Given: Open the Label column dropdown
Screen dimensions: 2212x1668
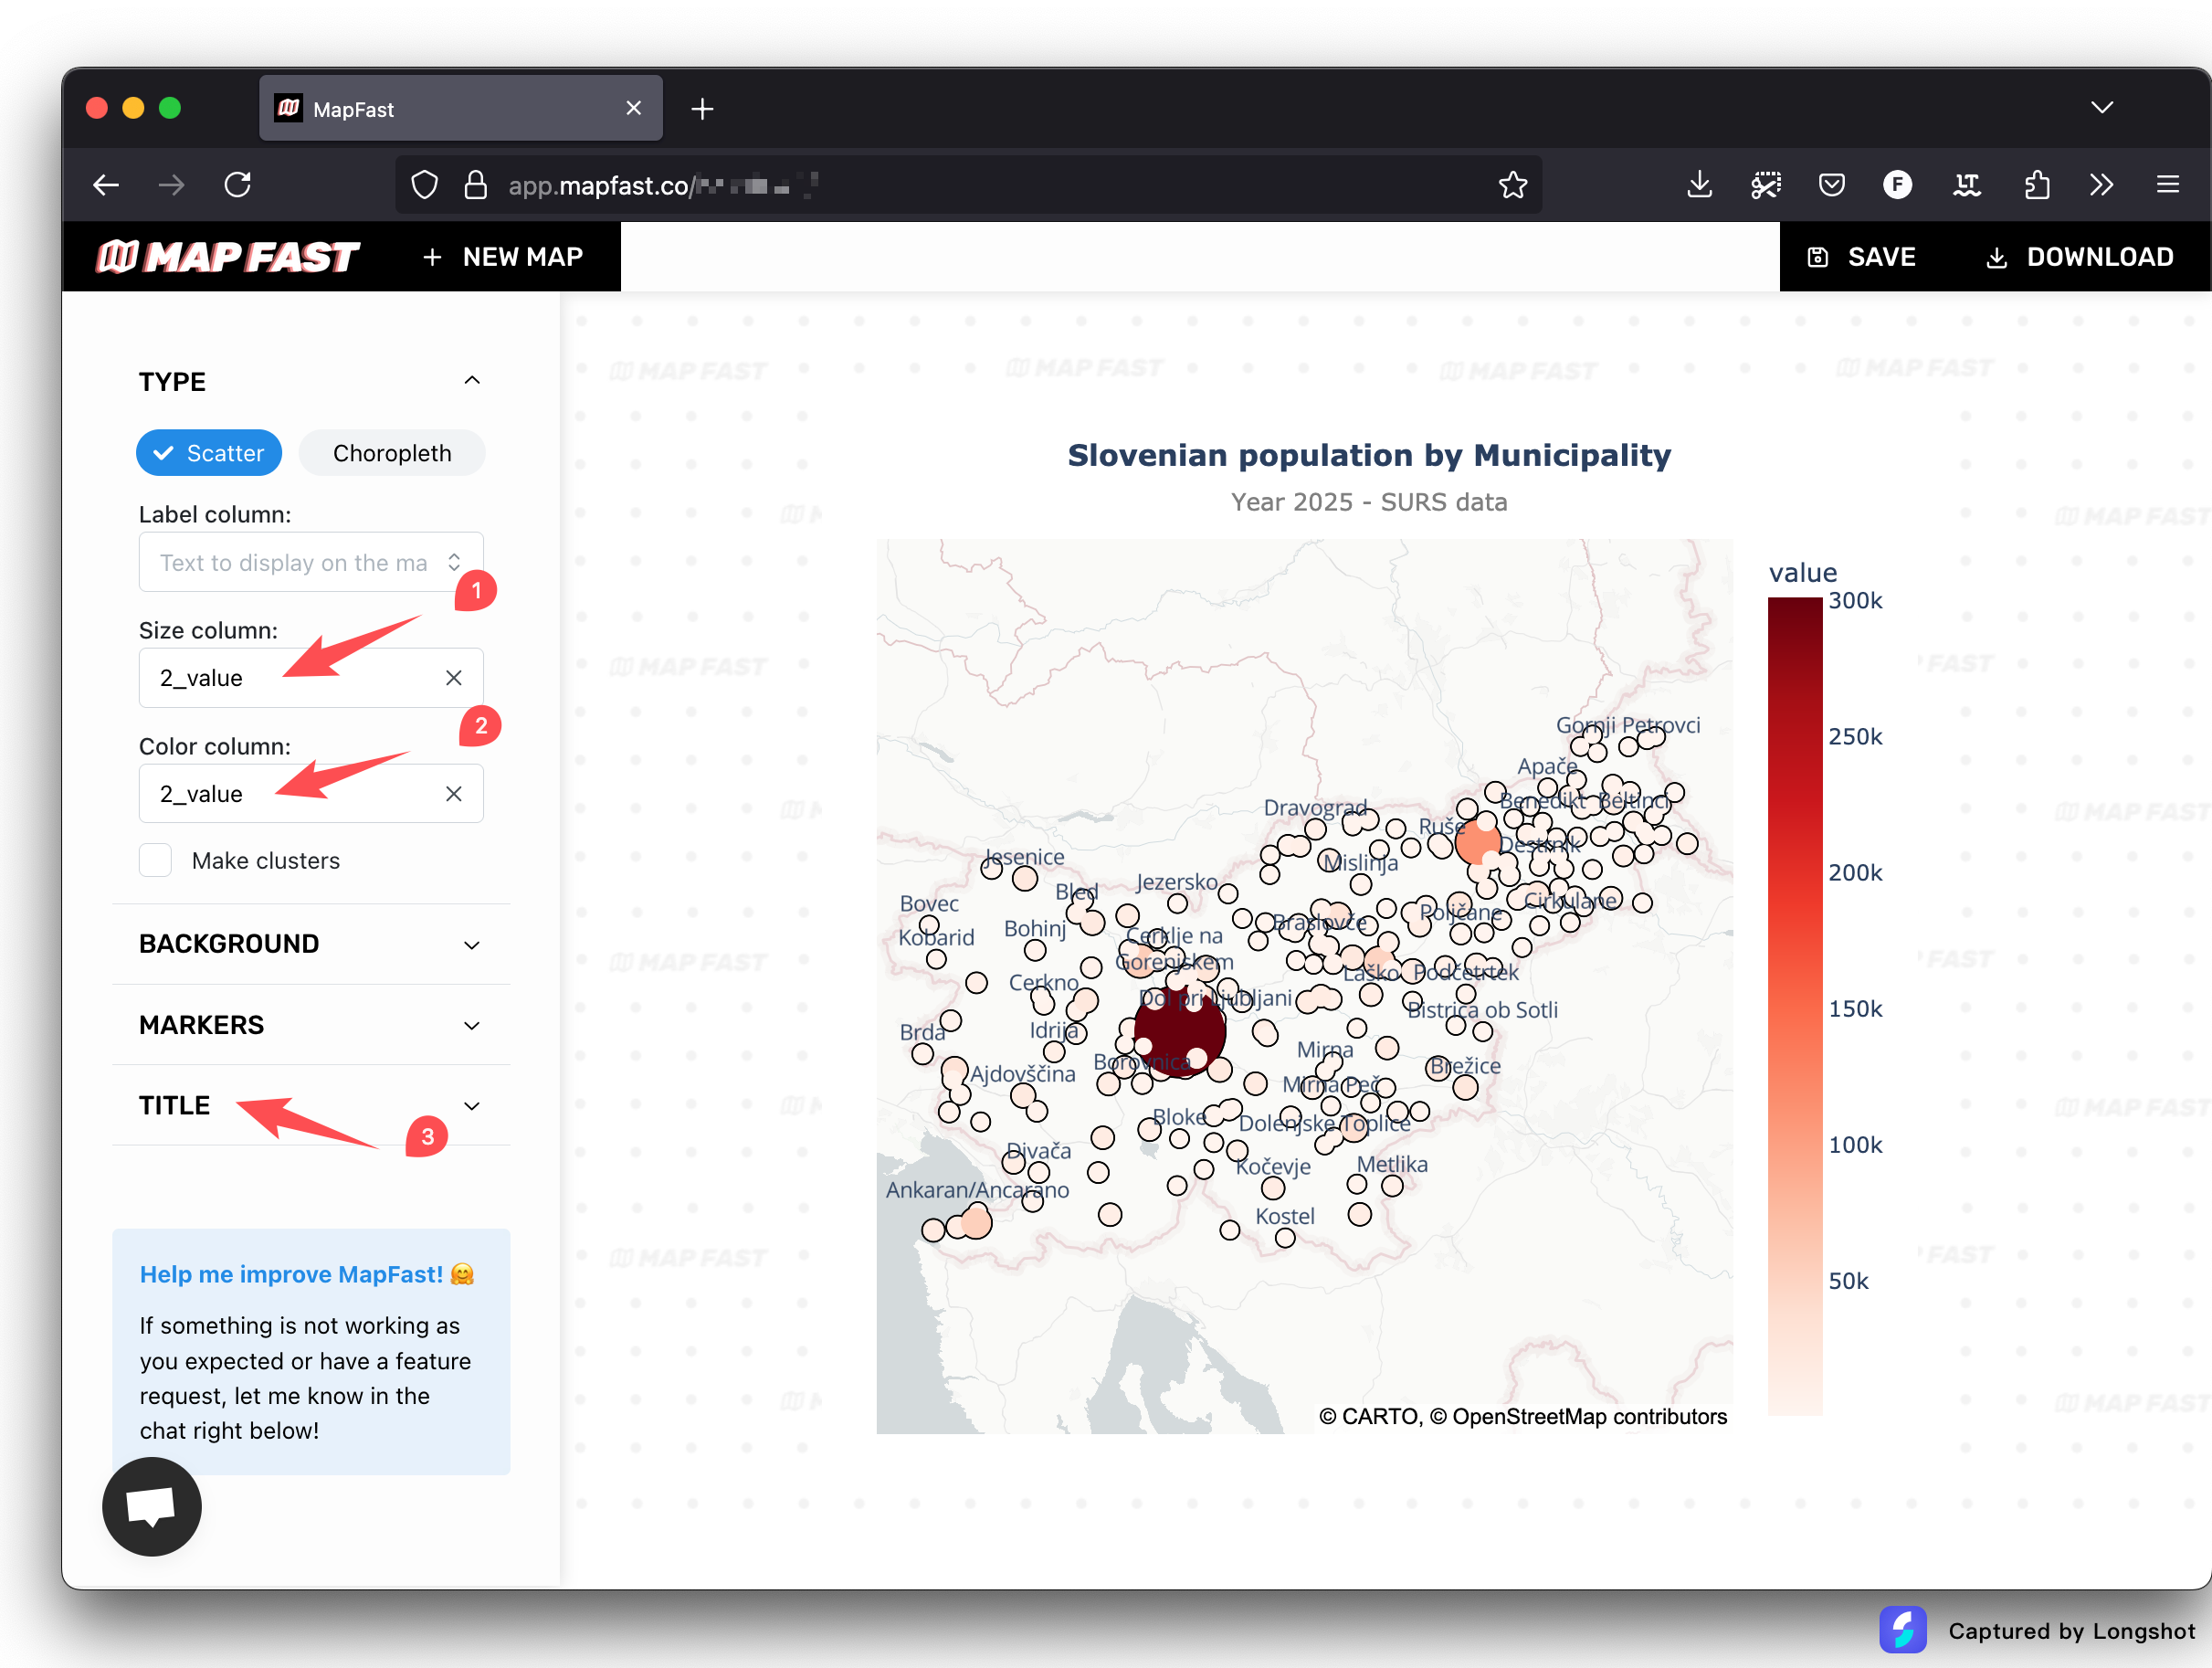Looking at the screenshot, I should coord(311,563).
